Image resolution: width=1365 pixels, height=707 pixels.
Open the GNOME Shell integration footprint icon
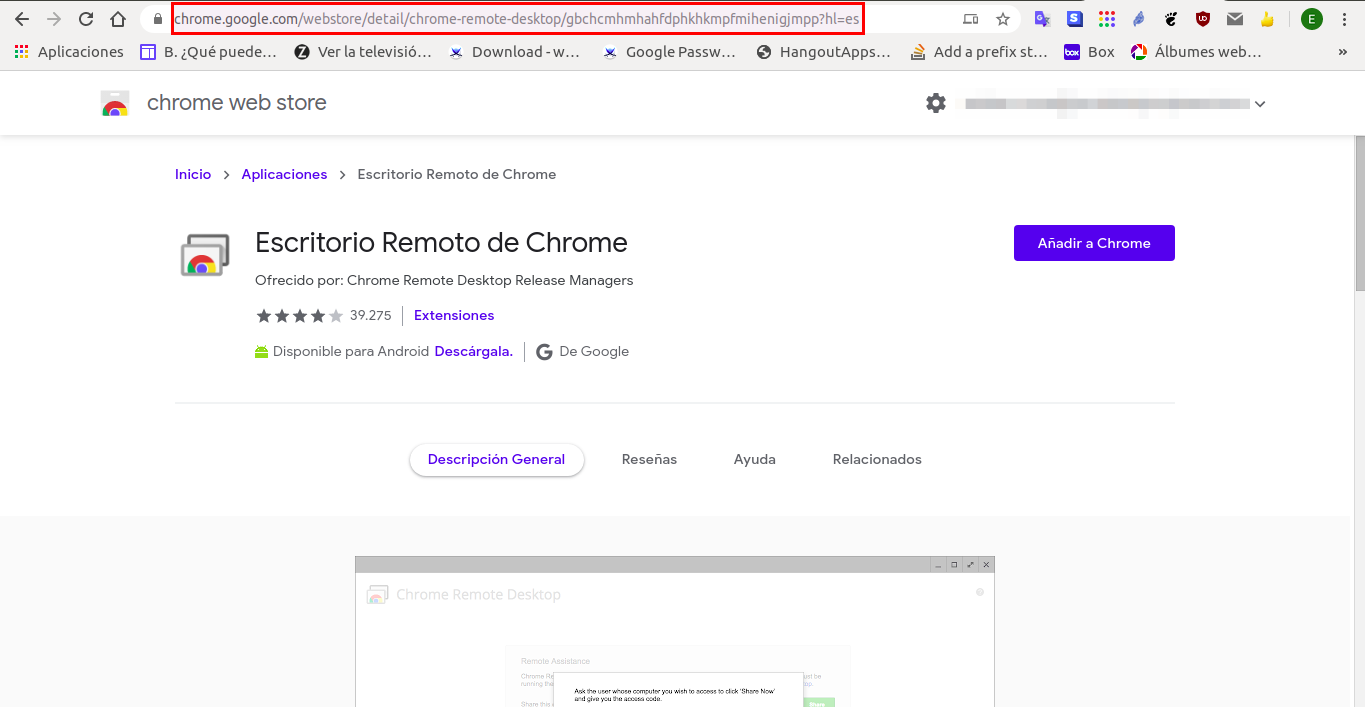tap(1170, 18)
